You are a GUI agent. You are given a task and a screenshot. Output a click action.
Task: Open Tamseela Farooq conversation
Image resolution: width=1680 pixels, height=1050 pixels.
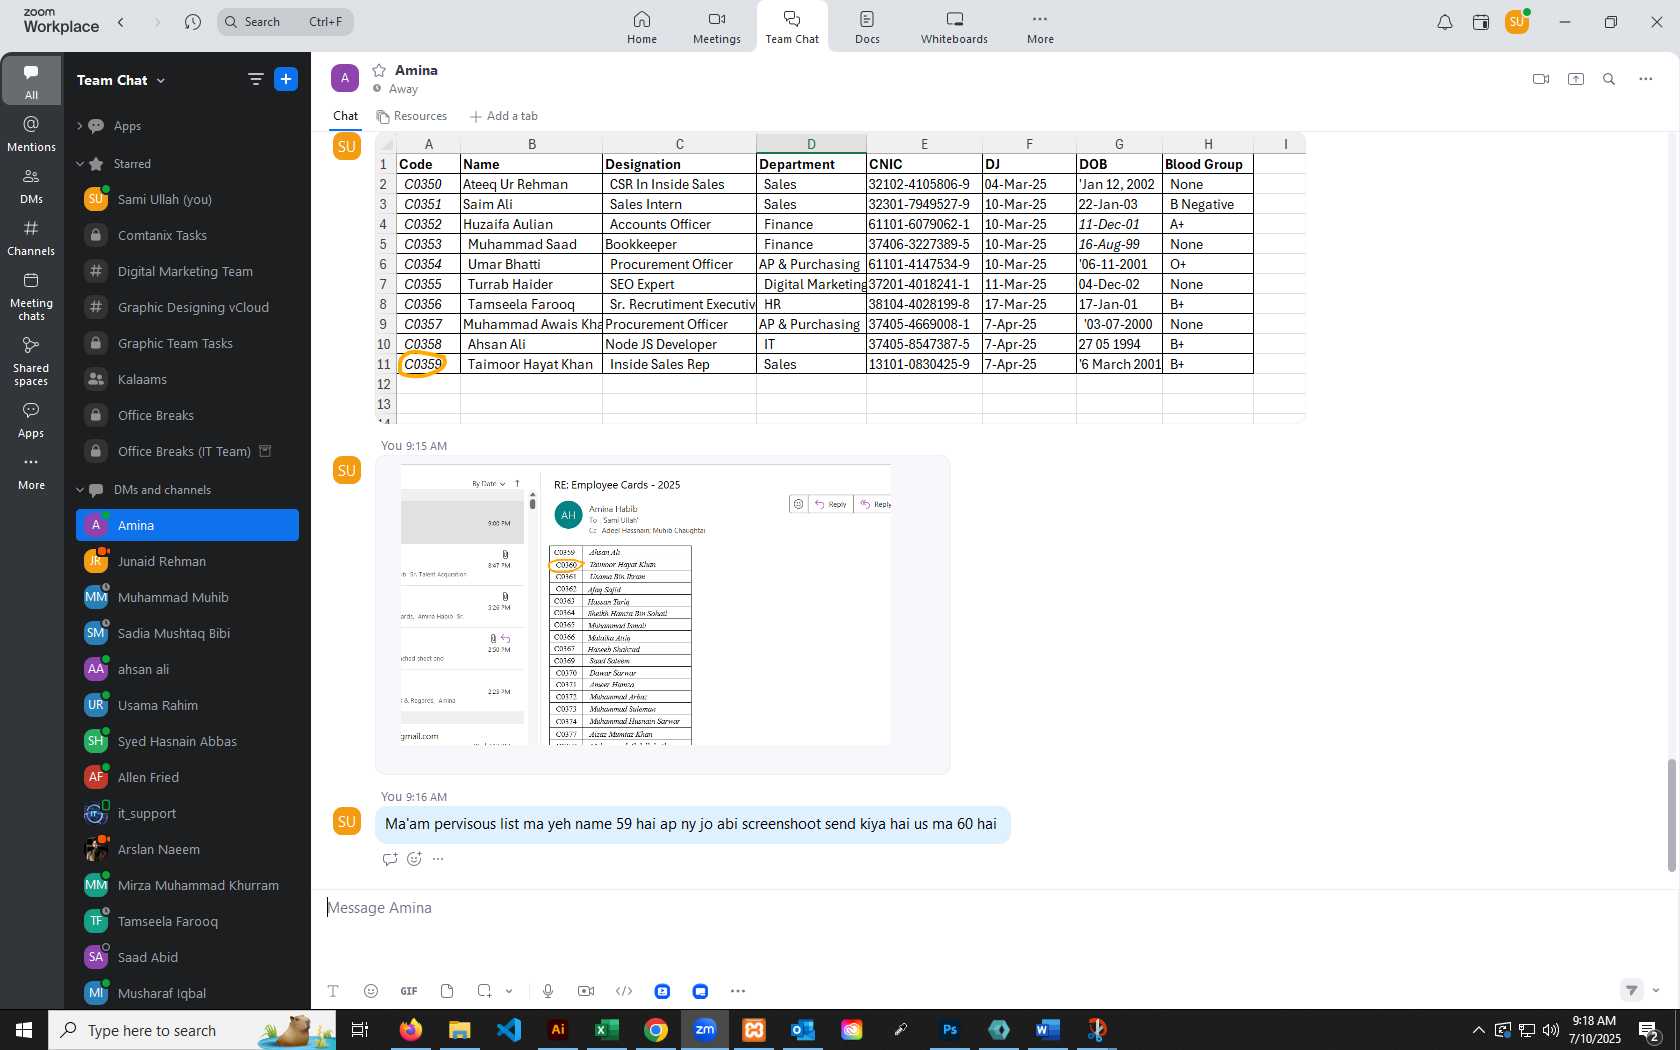coord(187,921)
